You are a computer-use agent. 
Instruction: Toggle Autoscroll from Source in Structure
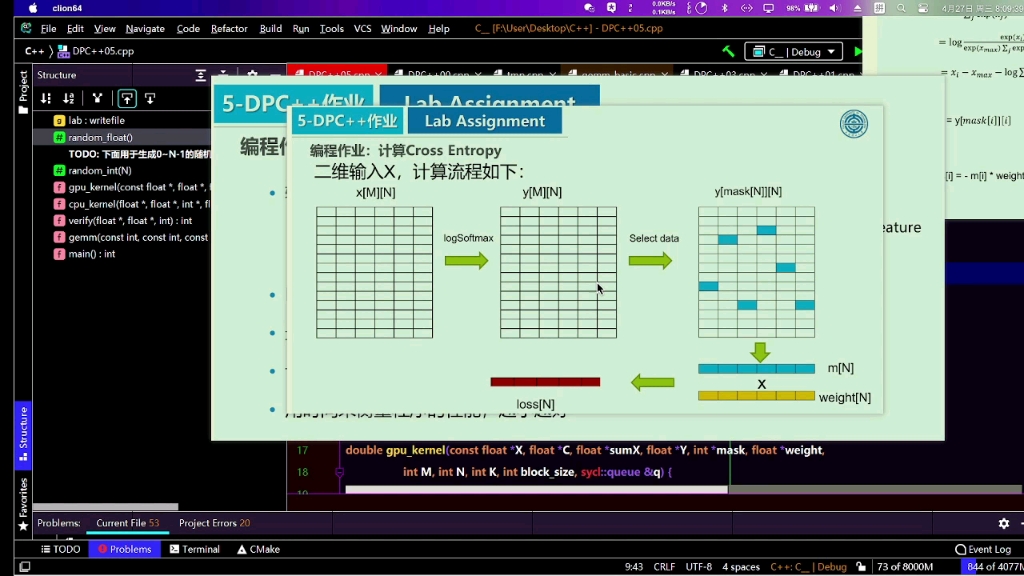coord(150,99)
